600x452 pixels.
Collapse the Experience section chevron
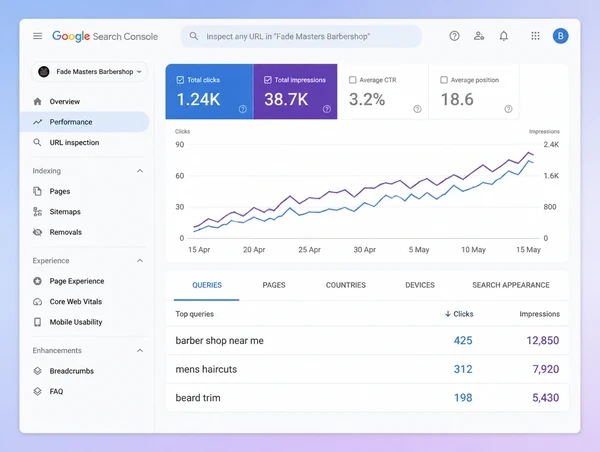tap(140, 261)
